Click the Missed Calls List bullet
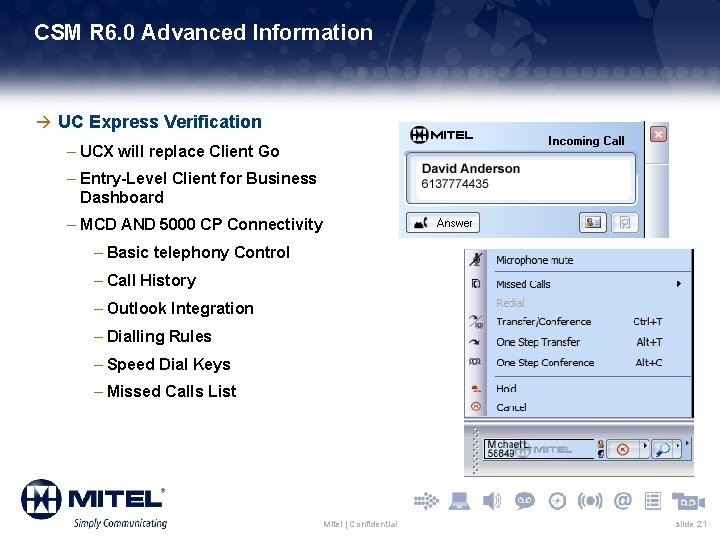 click(x=171, y=391)
